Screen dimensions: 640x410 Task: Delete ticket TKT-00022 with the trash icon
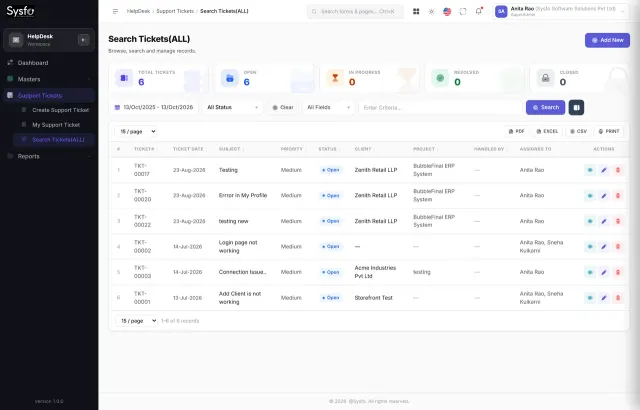tap(618, 221)
